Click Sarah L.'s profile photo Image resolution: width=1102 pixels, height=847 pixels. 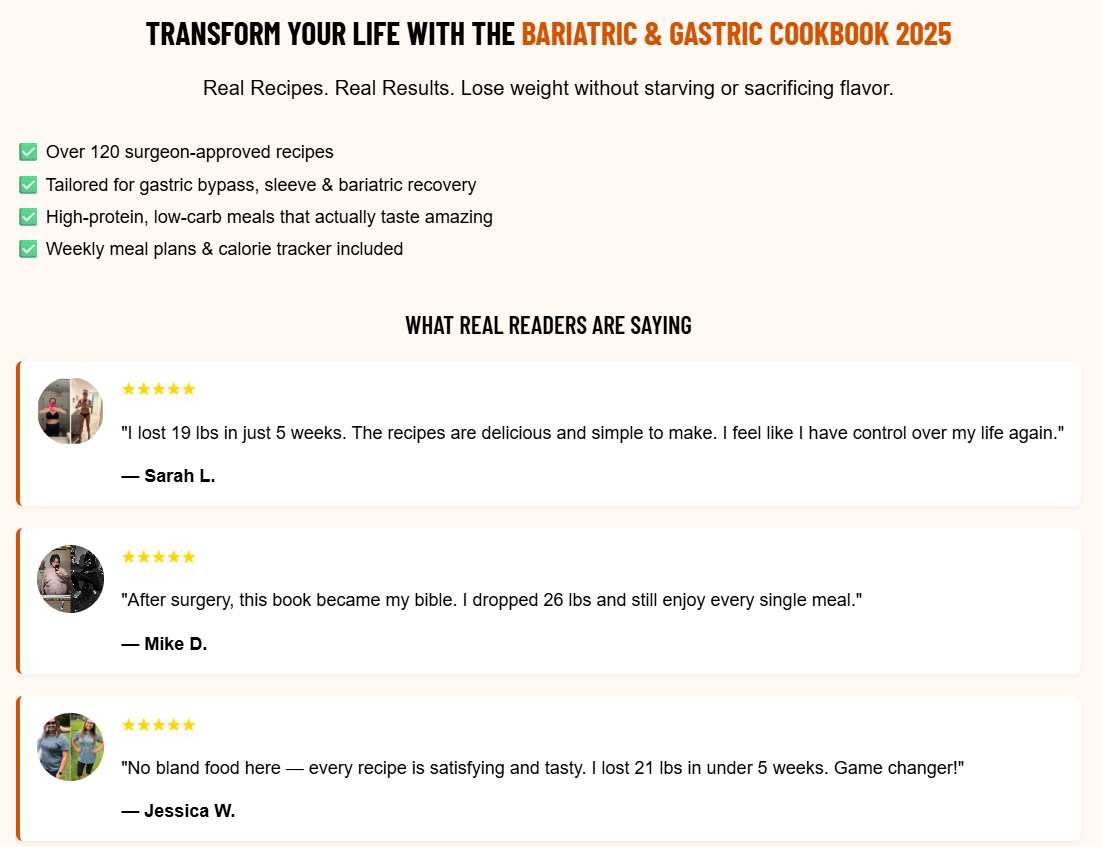[70, 411]
